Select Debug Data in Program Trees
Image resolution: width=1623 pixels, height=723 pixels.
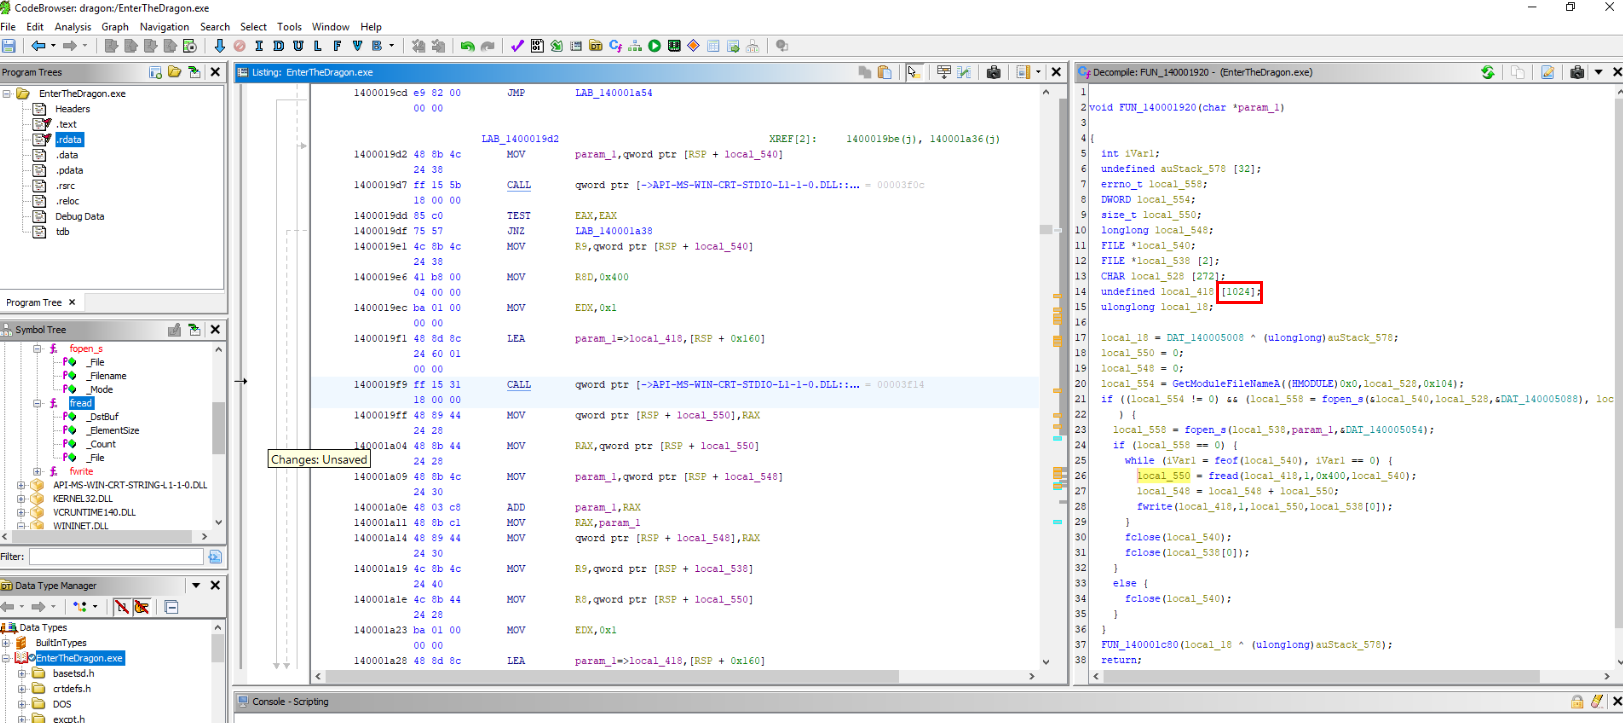pyautogui.click(x=79, y=216)
